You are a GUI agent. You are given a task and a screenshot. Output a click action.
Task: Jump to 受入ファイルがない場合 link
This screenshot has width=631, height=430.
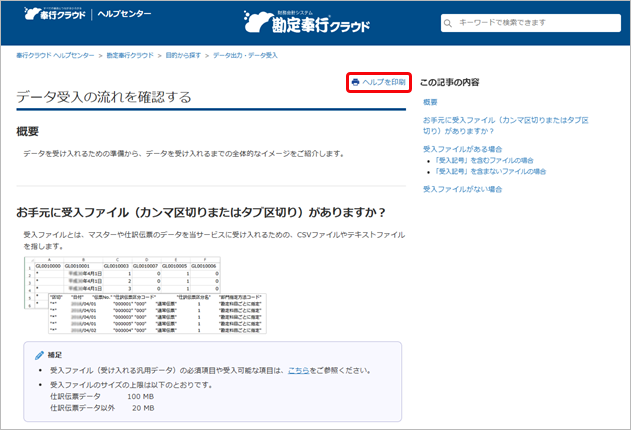[x=462, y=189]
